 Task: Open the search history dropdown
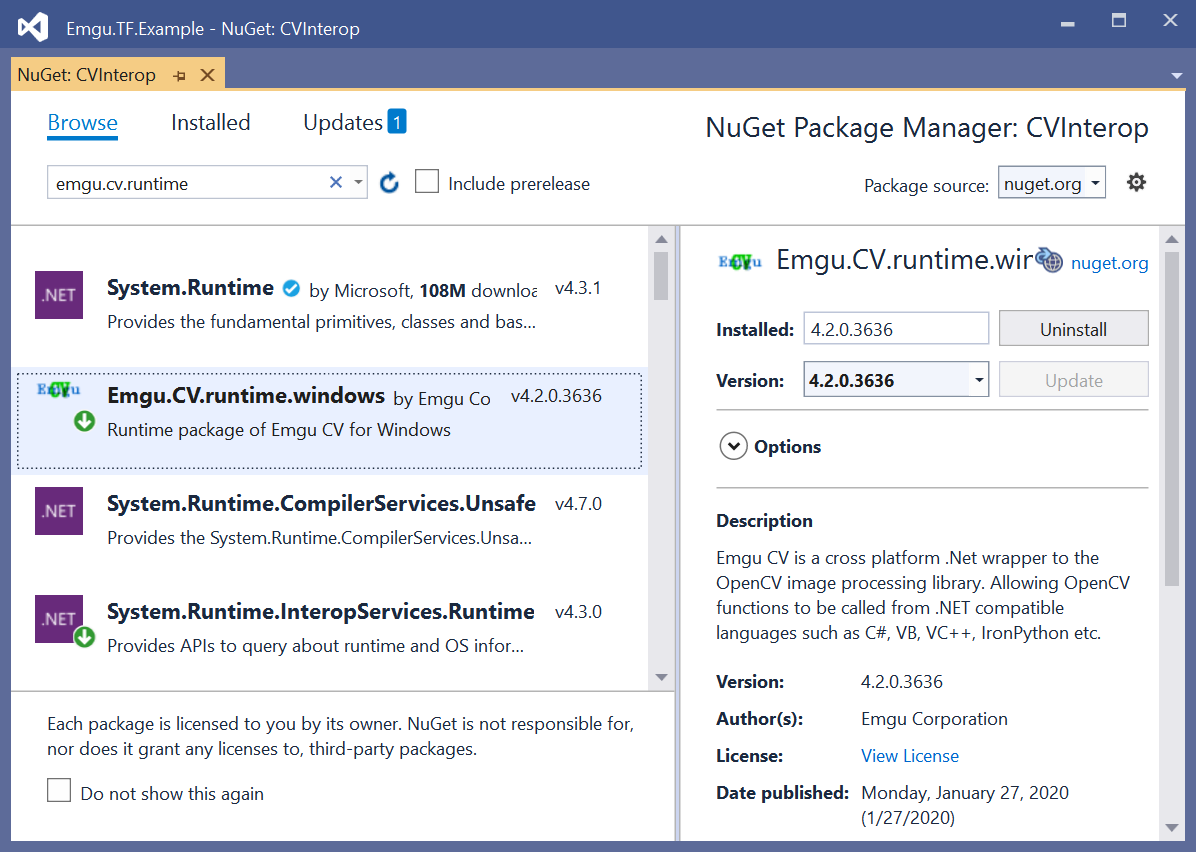pyautogui.click(x=358, y=182)
